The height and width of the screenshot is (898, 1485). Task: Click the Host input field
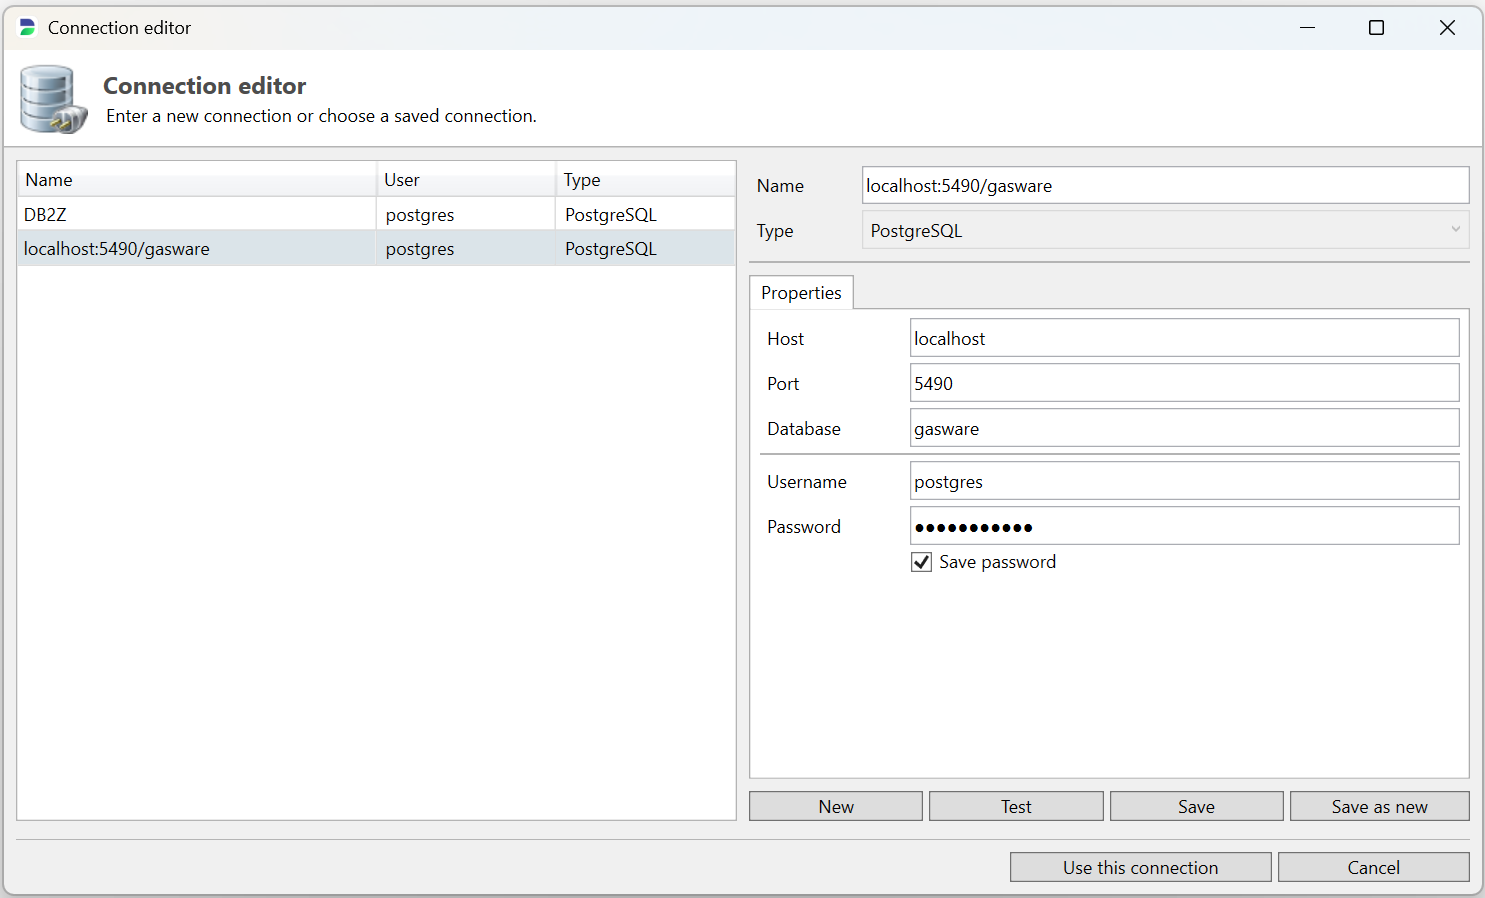[1184, 338]
